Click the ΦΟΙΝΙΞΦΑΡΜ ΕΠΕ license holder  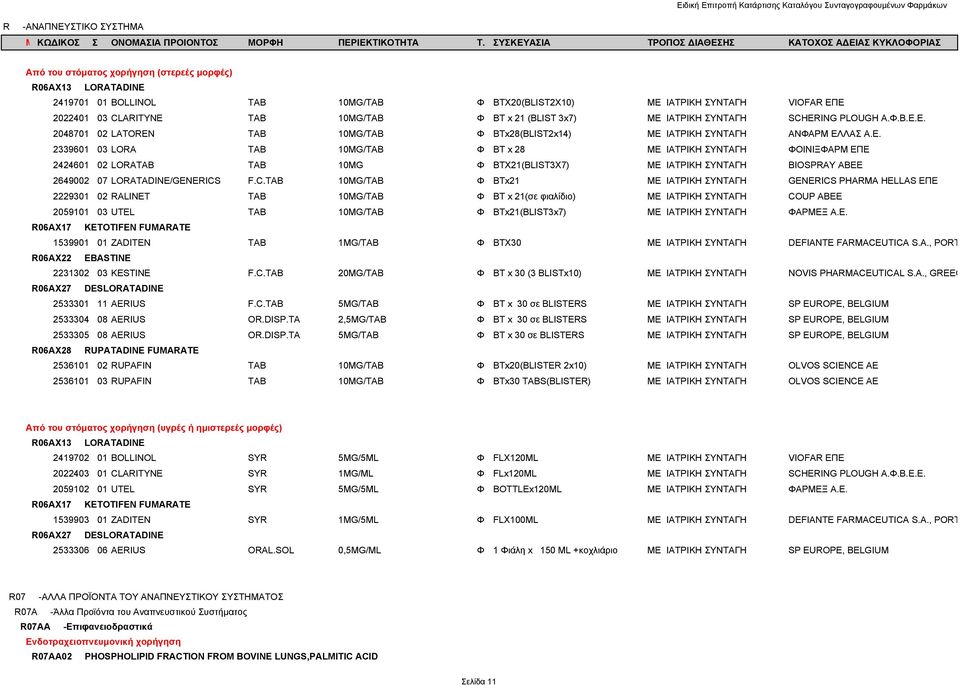828,149
